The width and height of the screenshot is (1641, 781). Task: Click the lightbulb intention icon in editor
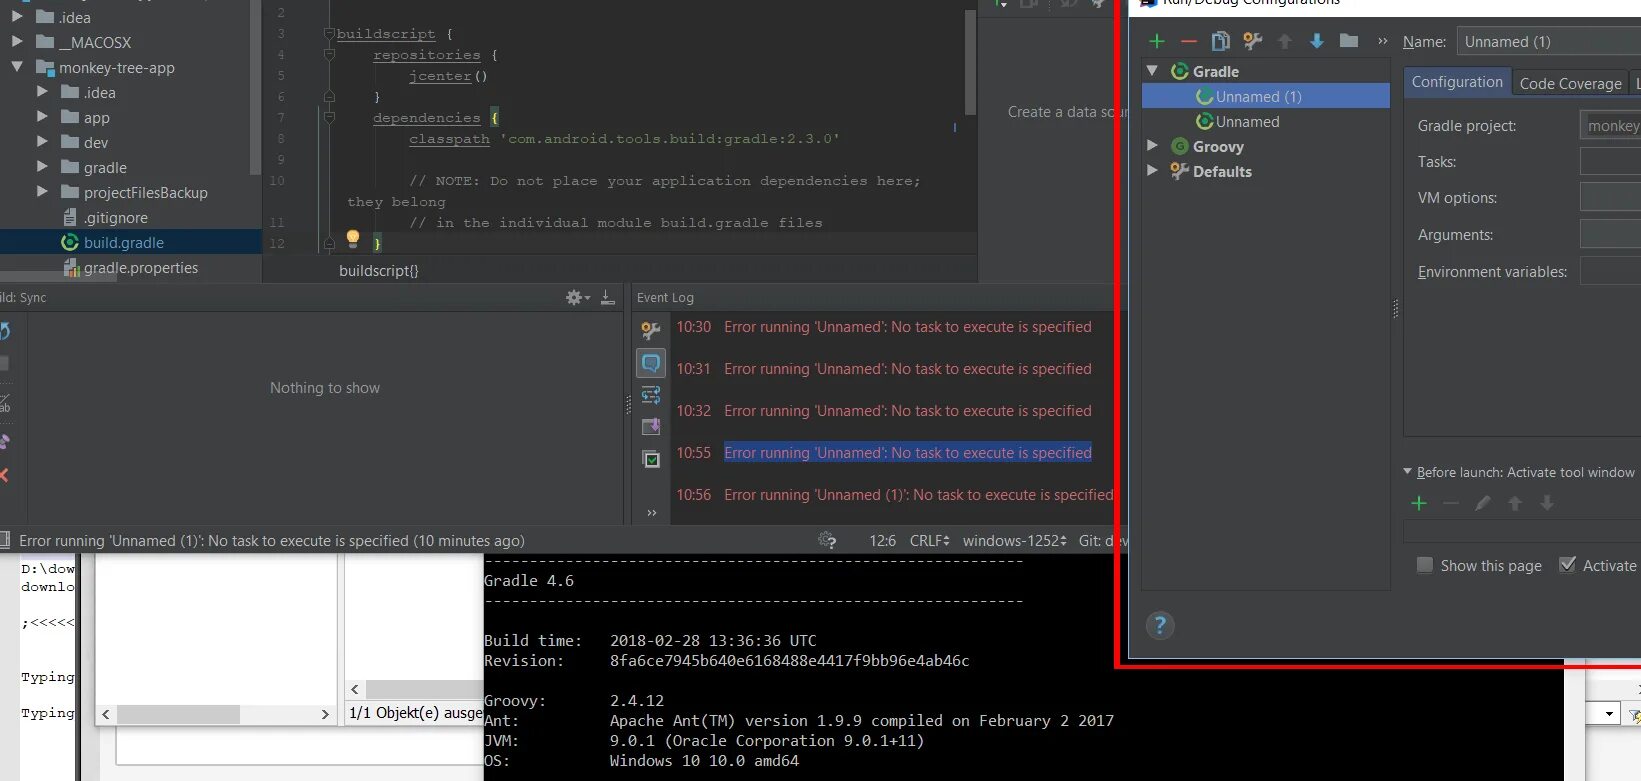352,238
